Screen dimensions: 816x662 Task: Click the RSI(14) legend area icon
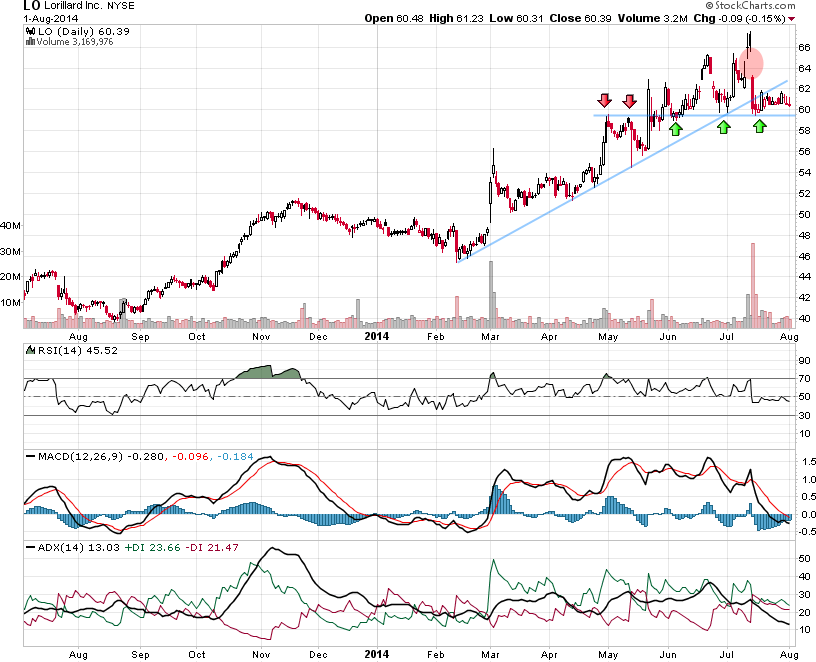click(30, 350)
